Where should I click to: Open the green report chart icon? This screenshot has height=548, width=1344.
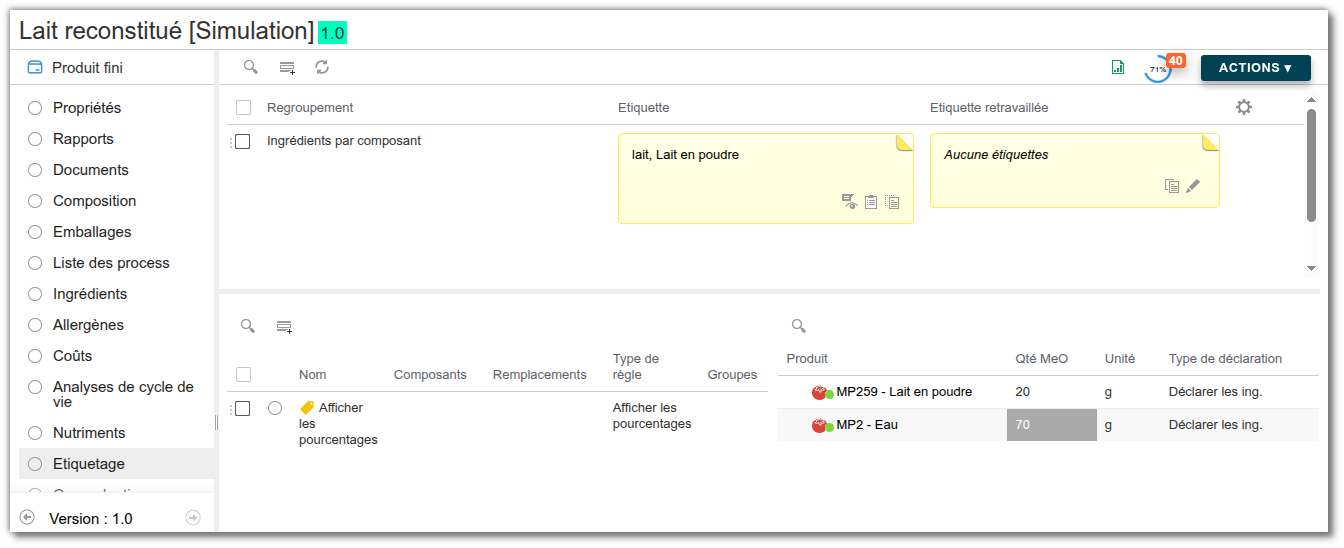(x=1118, y=67)
